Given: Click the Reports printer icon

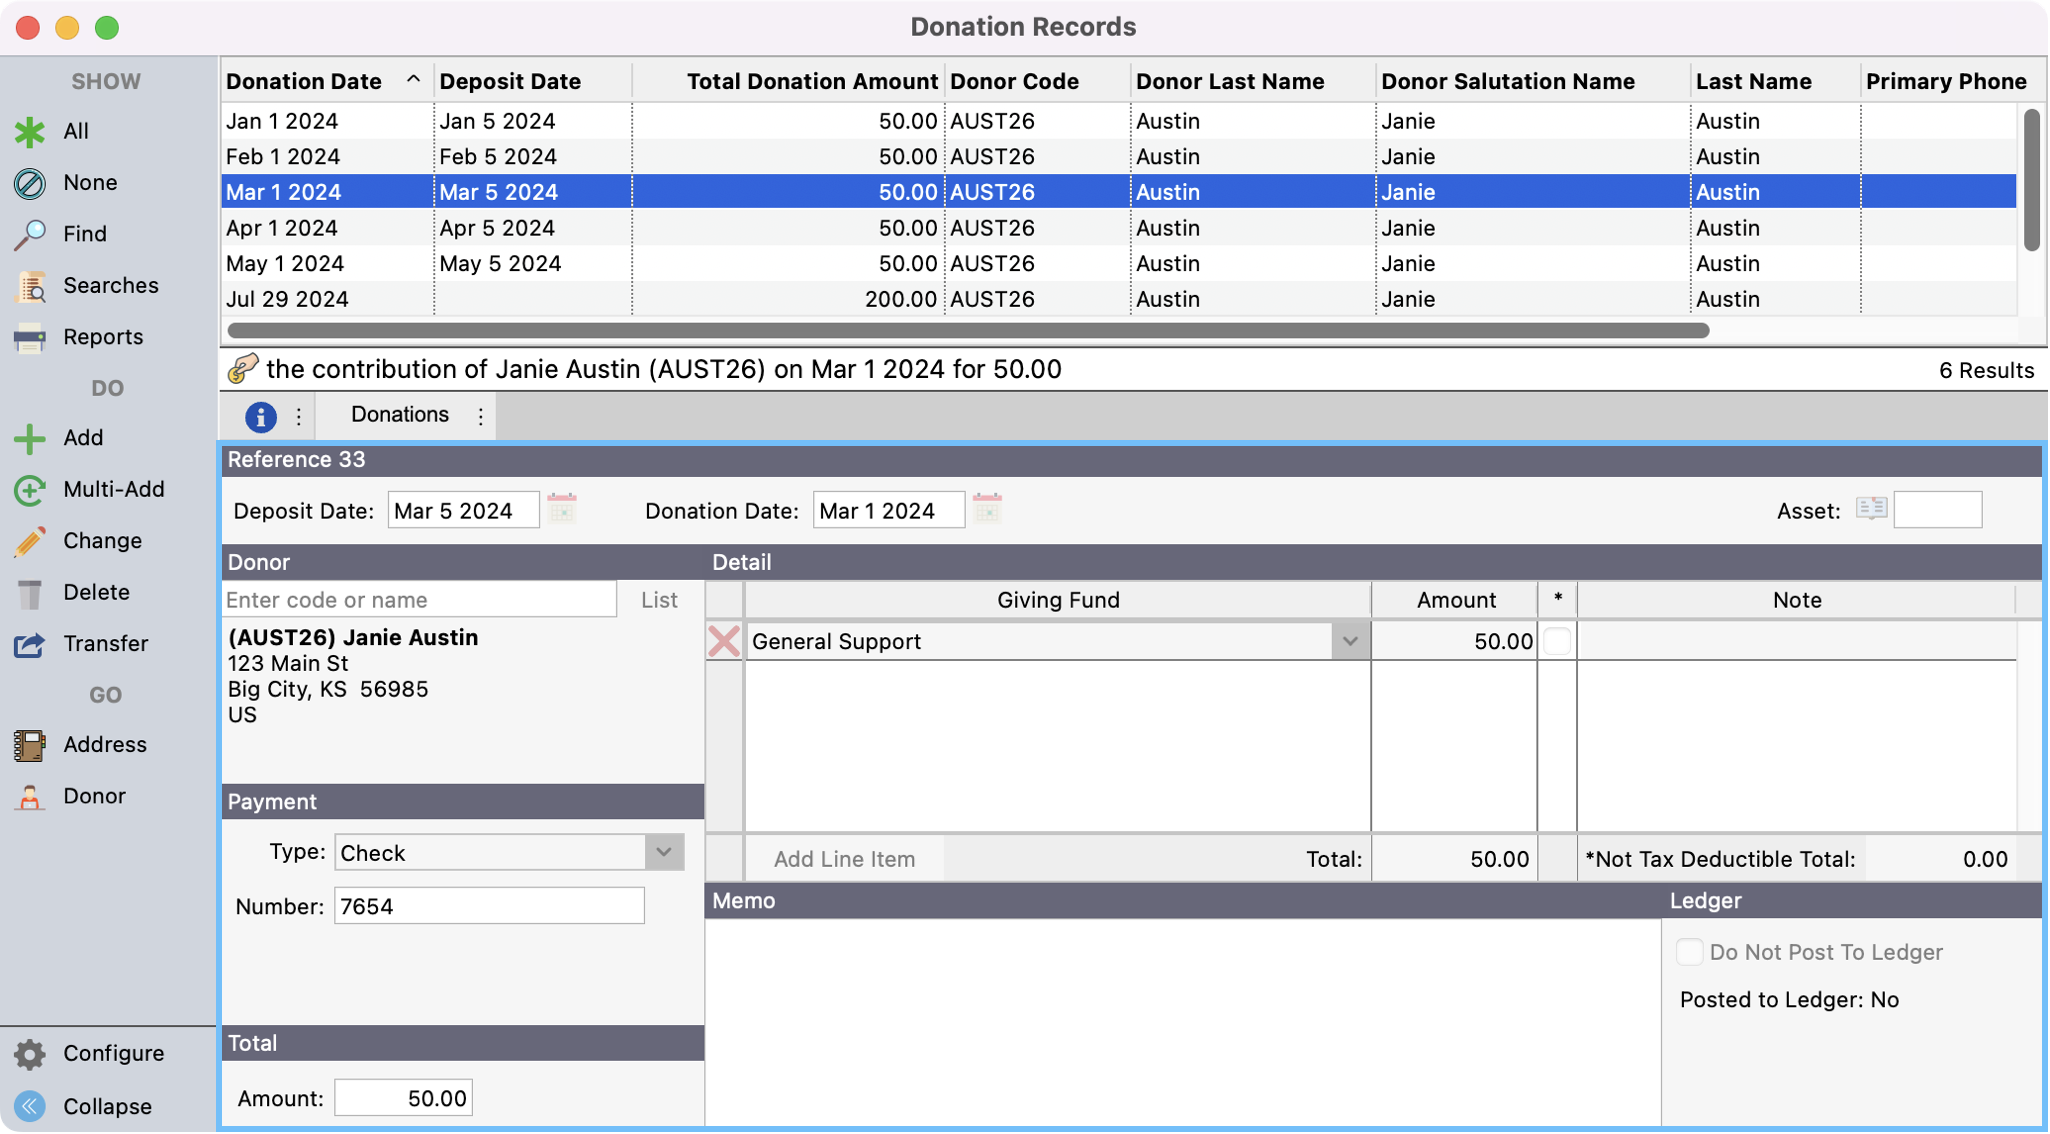Looking at the screenshot, I should (x=30, y=338).
